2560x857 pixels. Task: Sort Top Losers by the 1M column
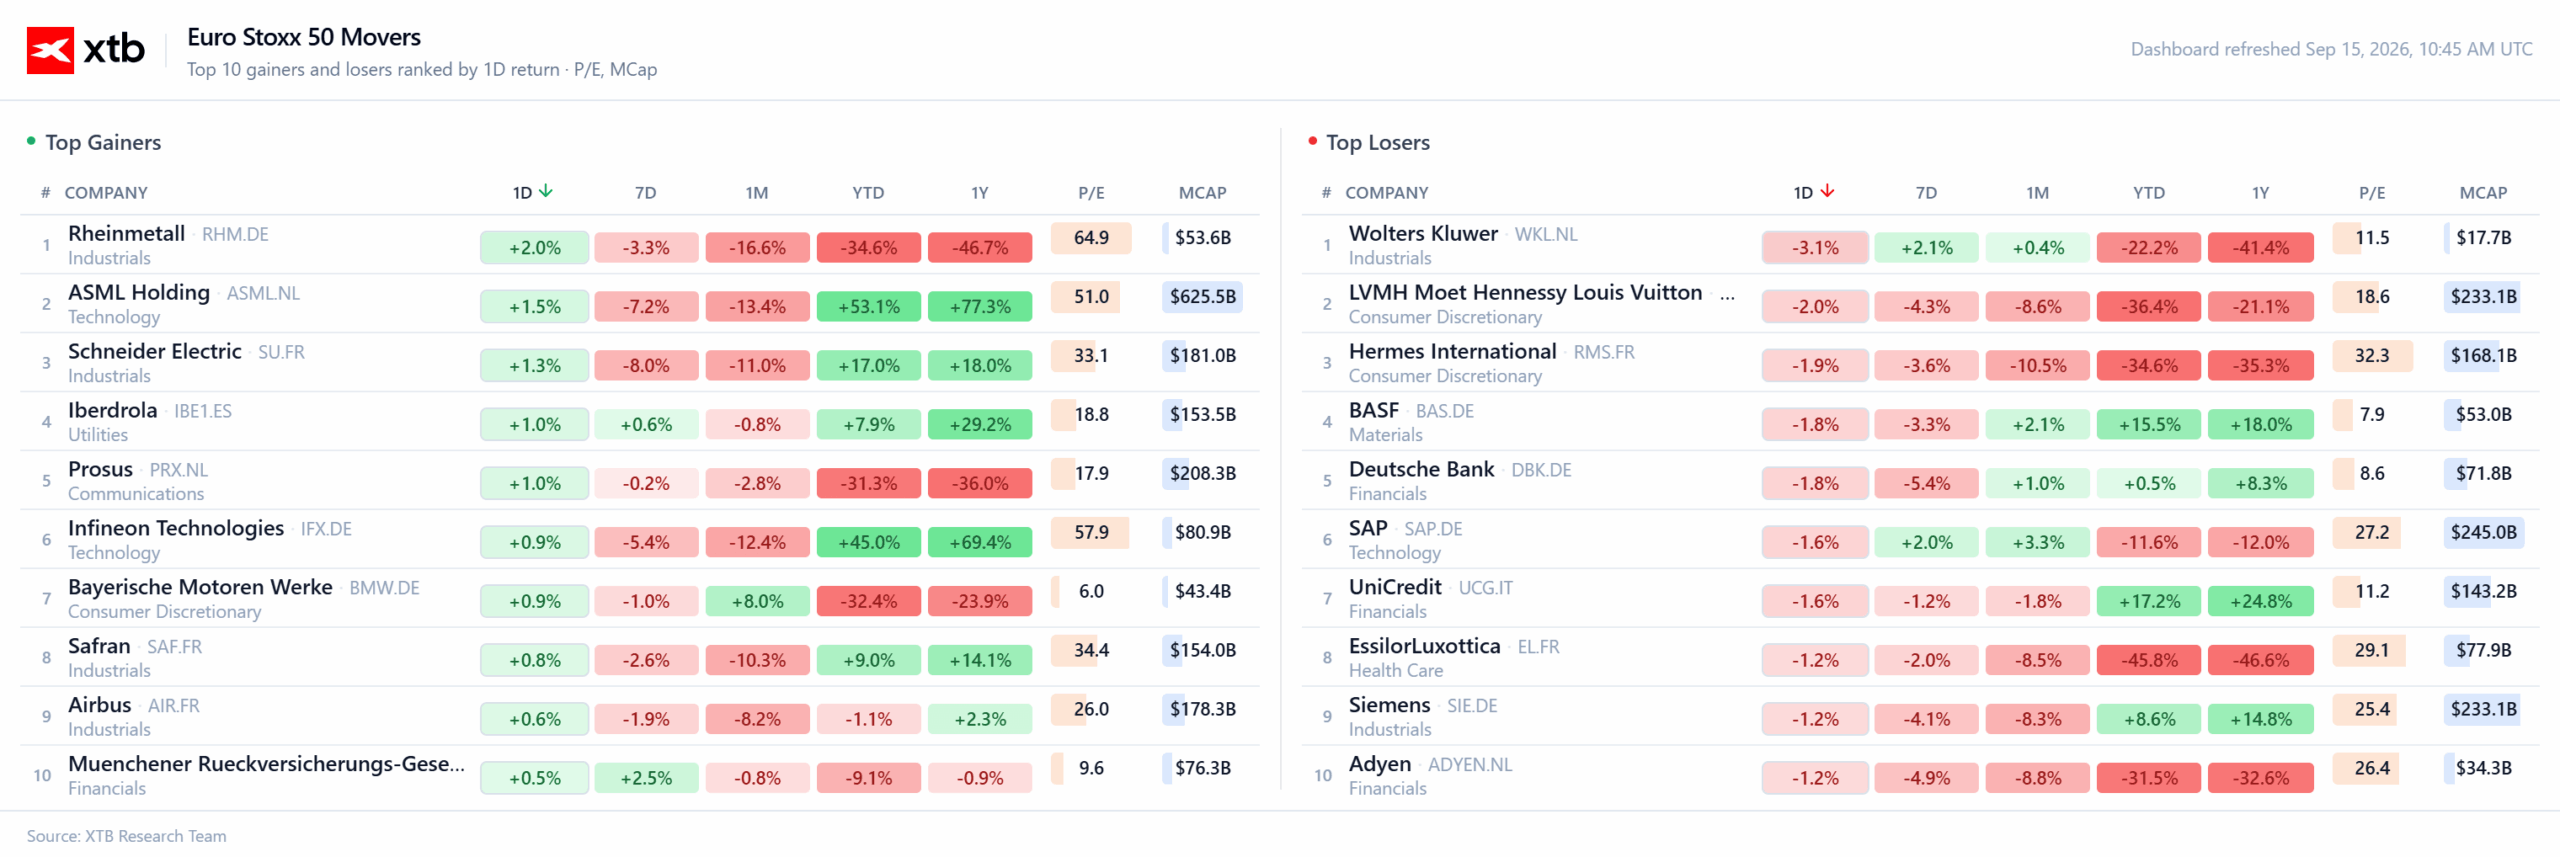point(2037,193)
